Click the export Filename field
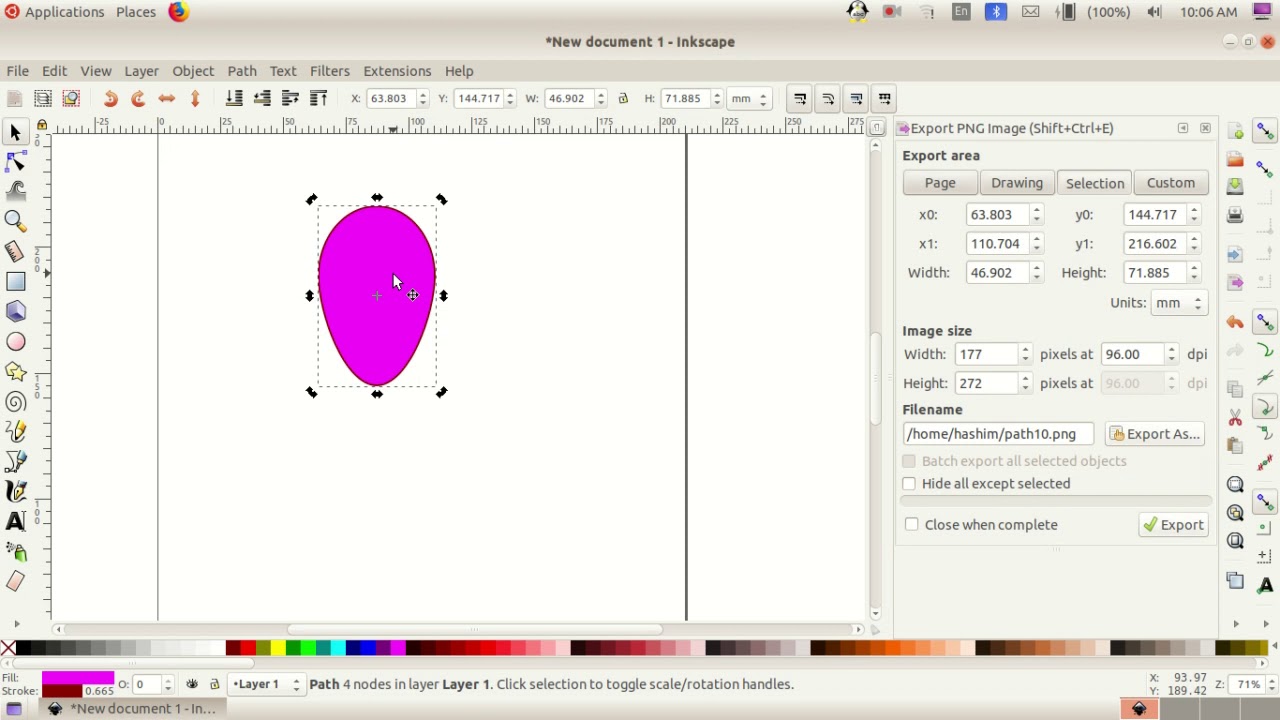 click(998, 434)
